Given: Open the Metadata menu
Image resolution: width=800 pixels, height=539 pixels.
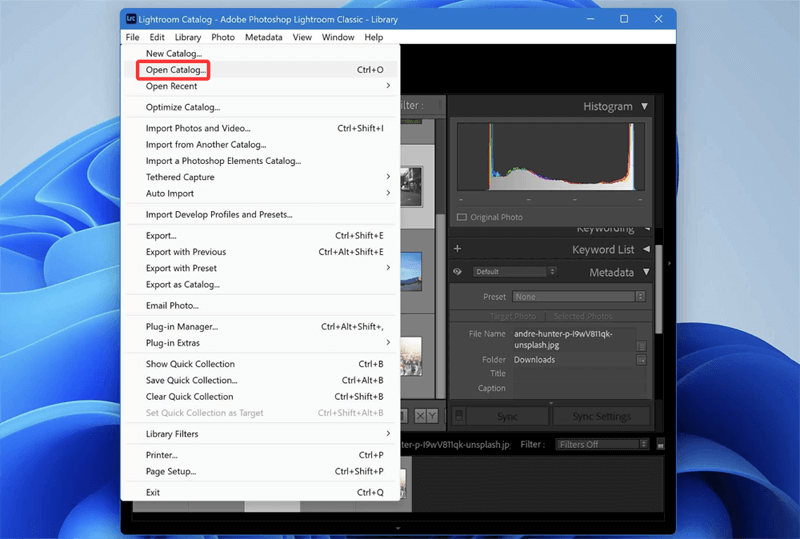Looking at the screenshot, I should click(x=263, y=37).
